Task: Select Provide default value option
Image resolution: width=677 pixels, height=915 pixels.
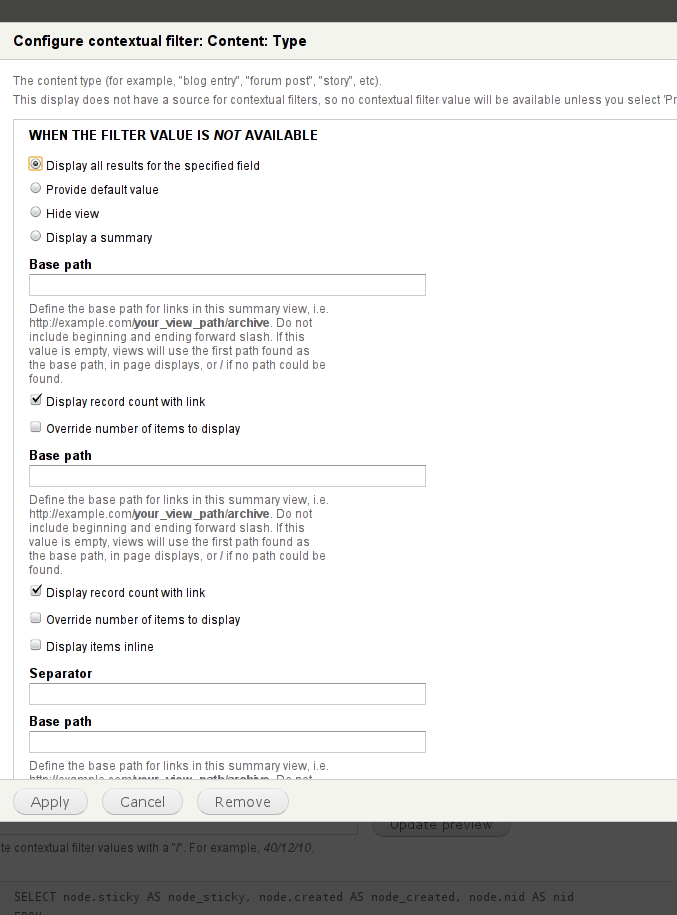Action: click(x=36, y=188)
